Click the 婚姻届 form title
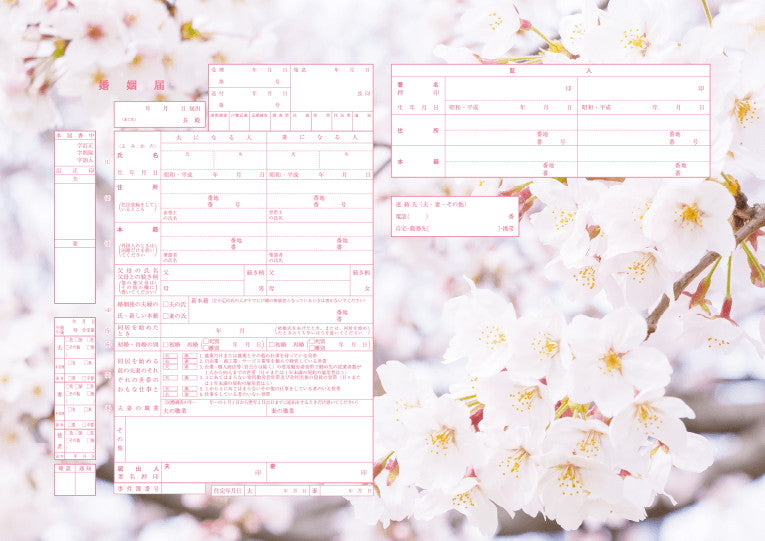 132,85
